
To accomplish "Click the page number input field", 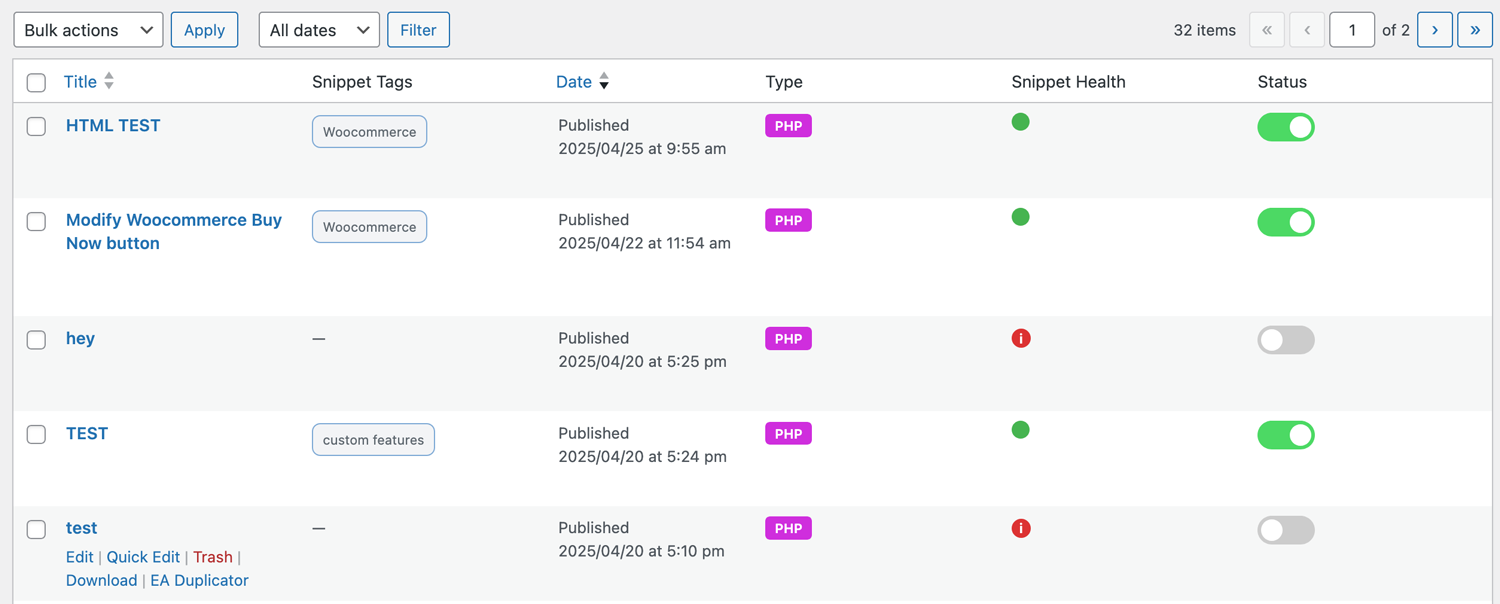I will click(1352, 29).
